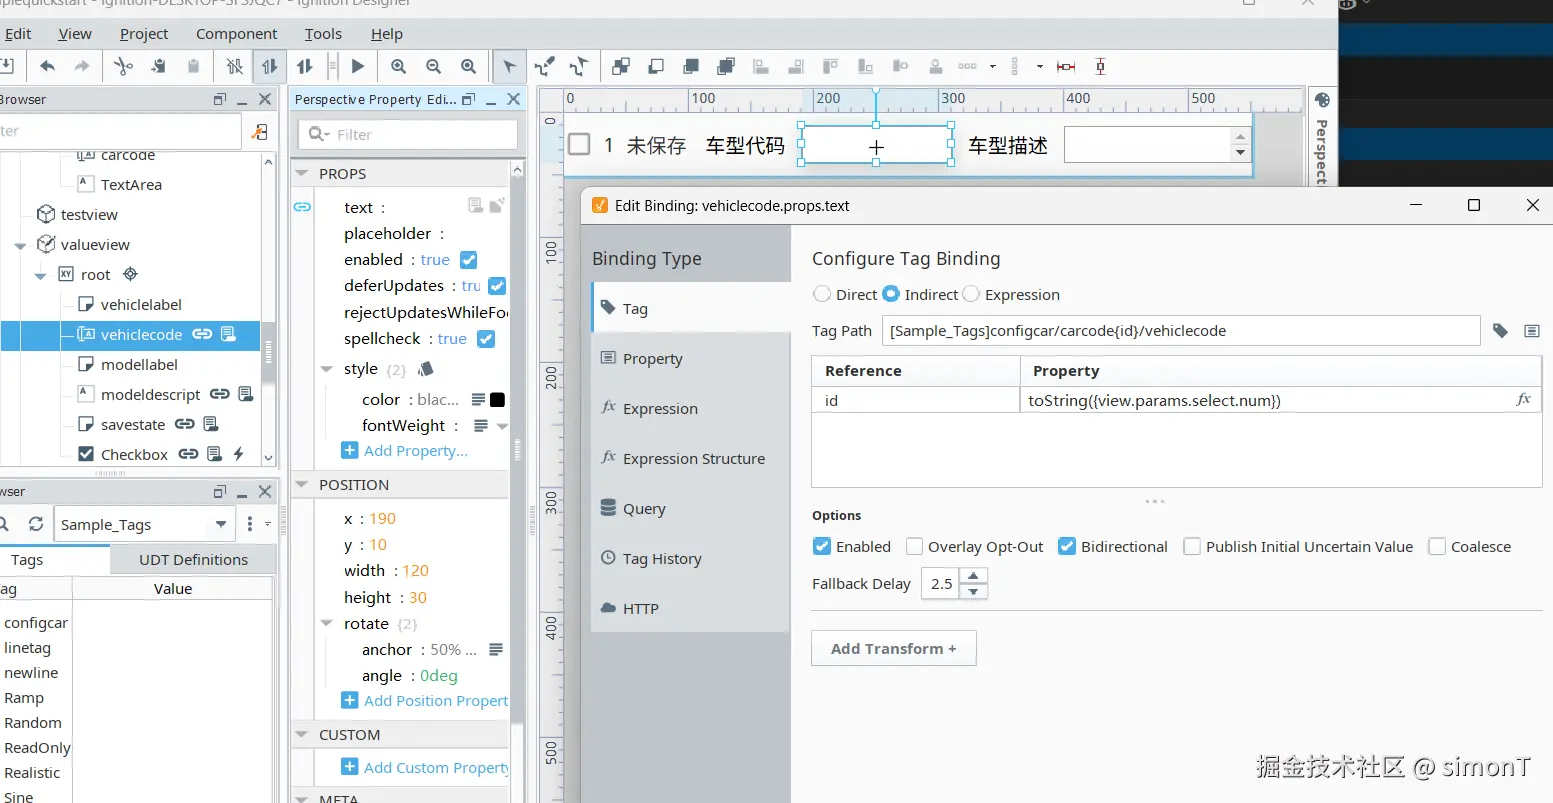Image resolution: width=1553 pixels, height=803 pixels.
Task: Click the palette icon on Perspective sidebar
Action: point(1322,100)
